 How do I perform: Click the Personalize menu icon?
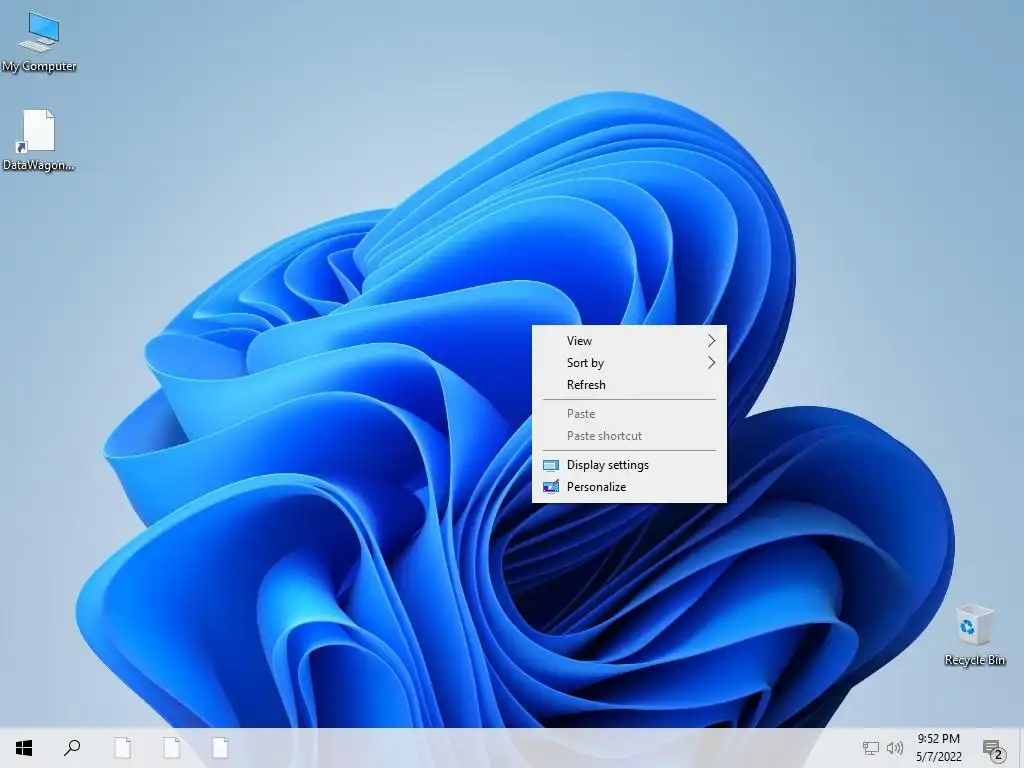point(551,487)
